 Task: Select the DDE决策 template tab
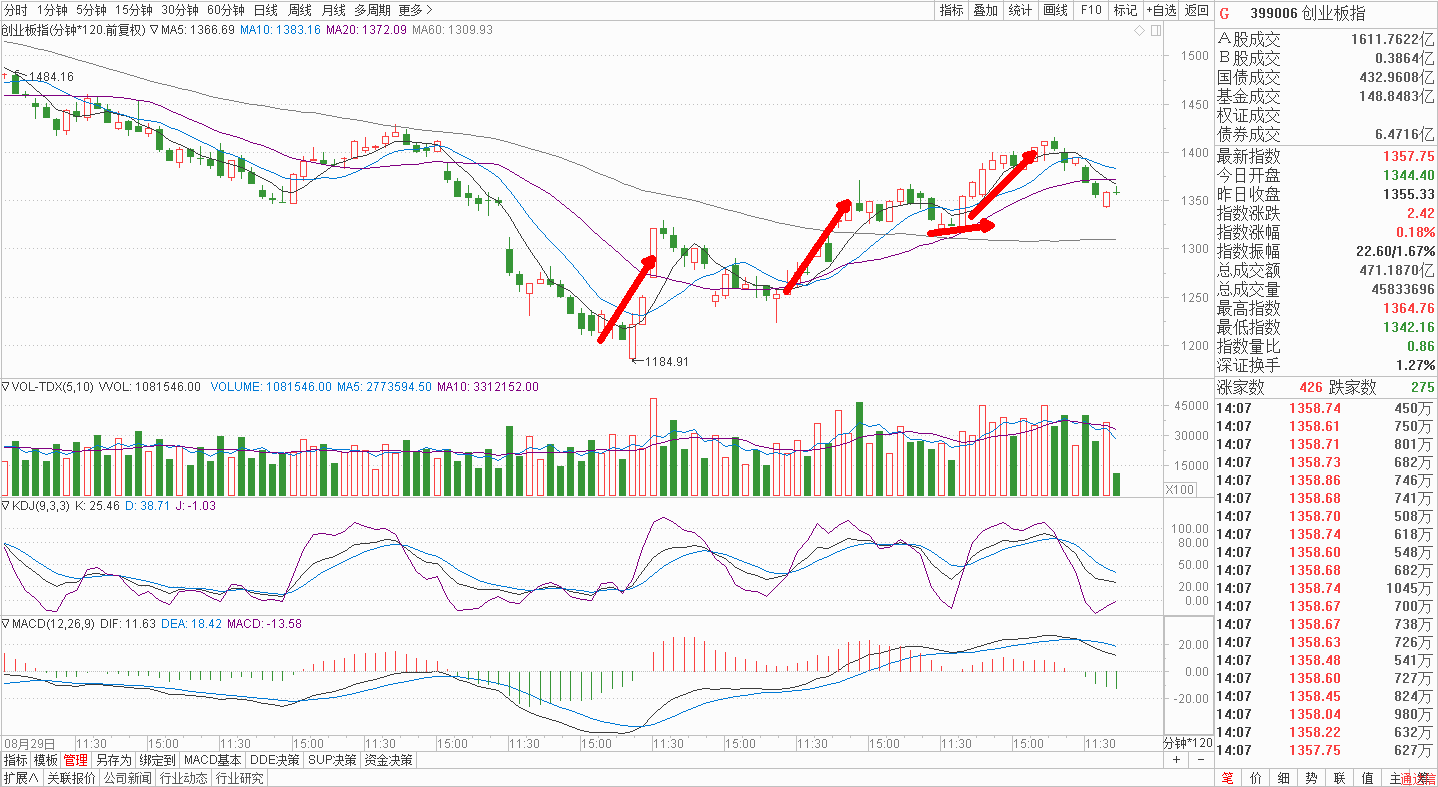[x=275, y=760]
